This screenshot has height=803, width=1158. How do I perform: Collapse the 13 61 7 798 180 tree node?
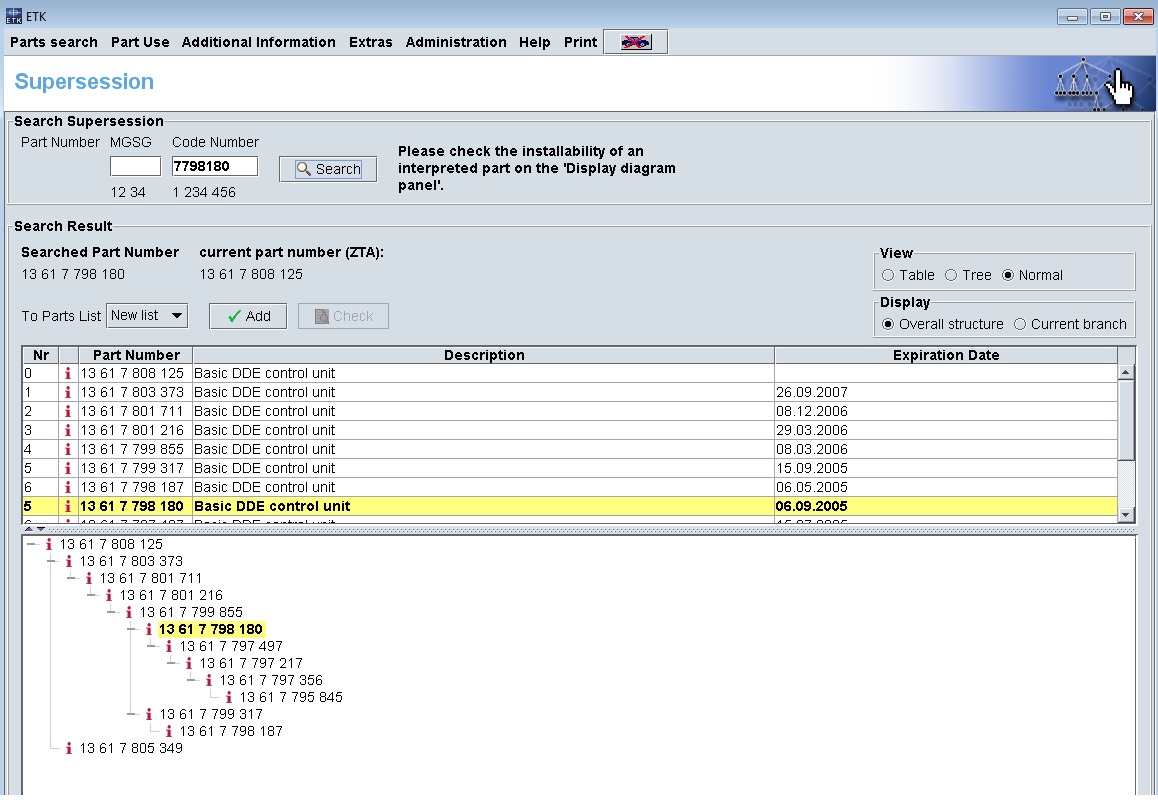pos(131,629)
